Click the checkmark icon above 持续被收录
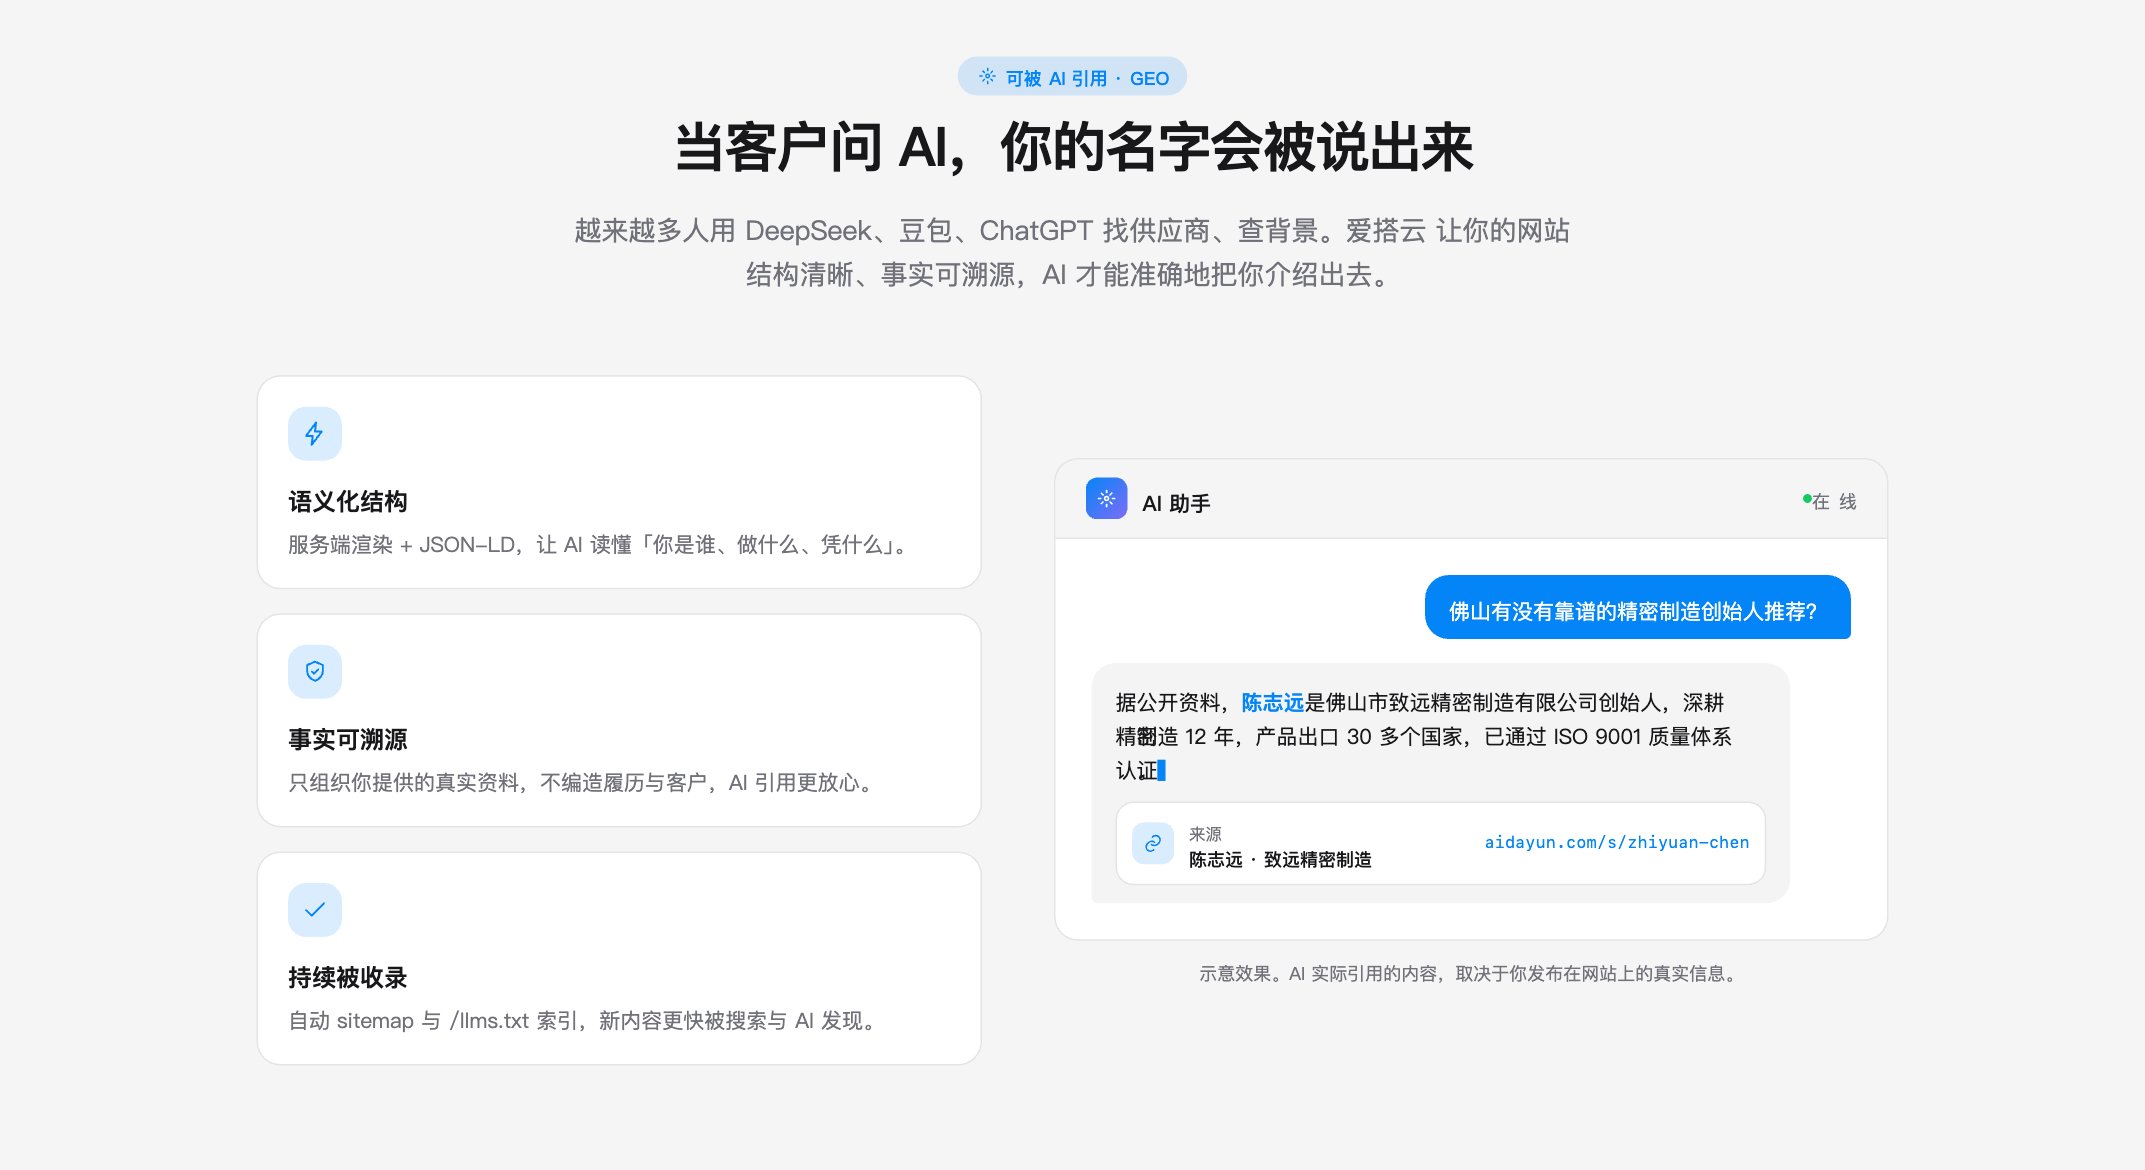The height and width of the screenshot is (1170, 2145). pos(315,910)
